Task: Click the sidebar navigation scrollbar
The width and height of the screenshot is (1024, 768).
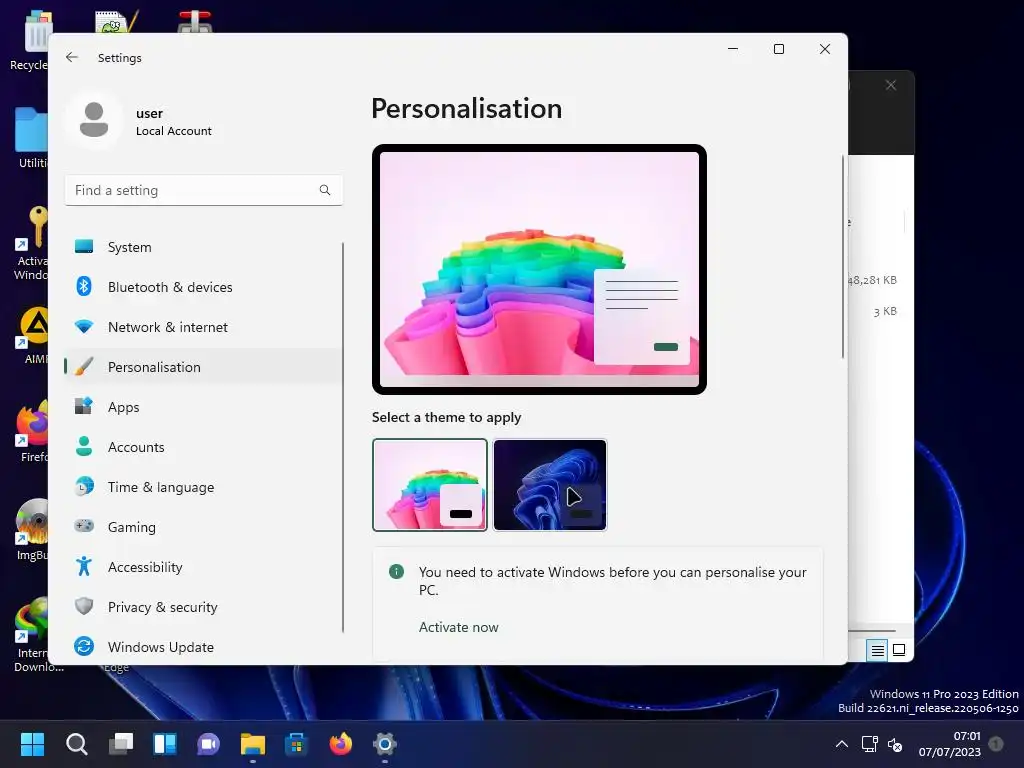Action: (x=343, y=436)
